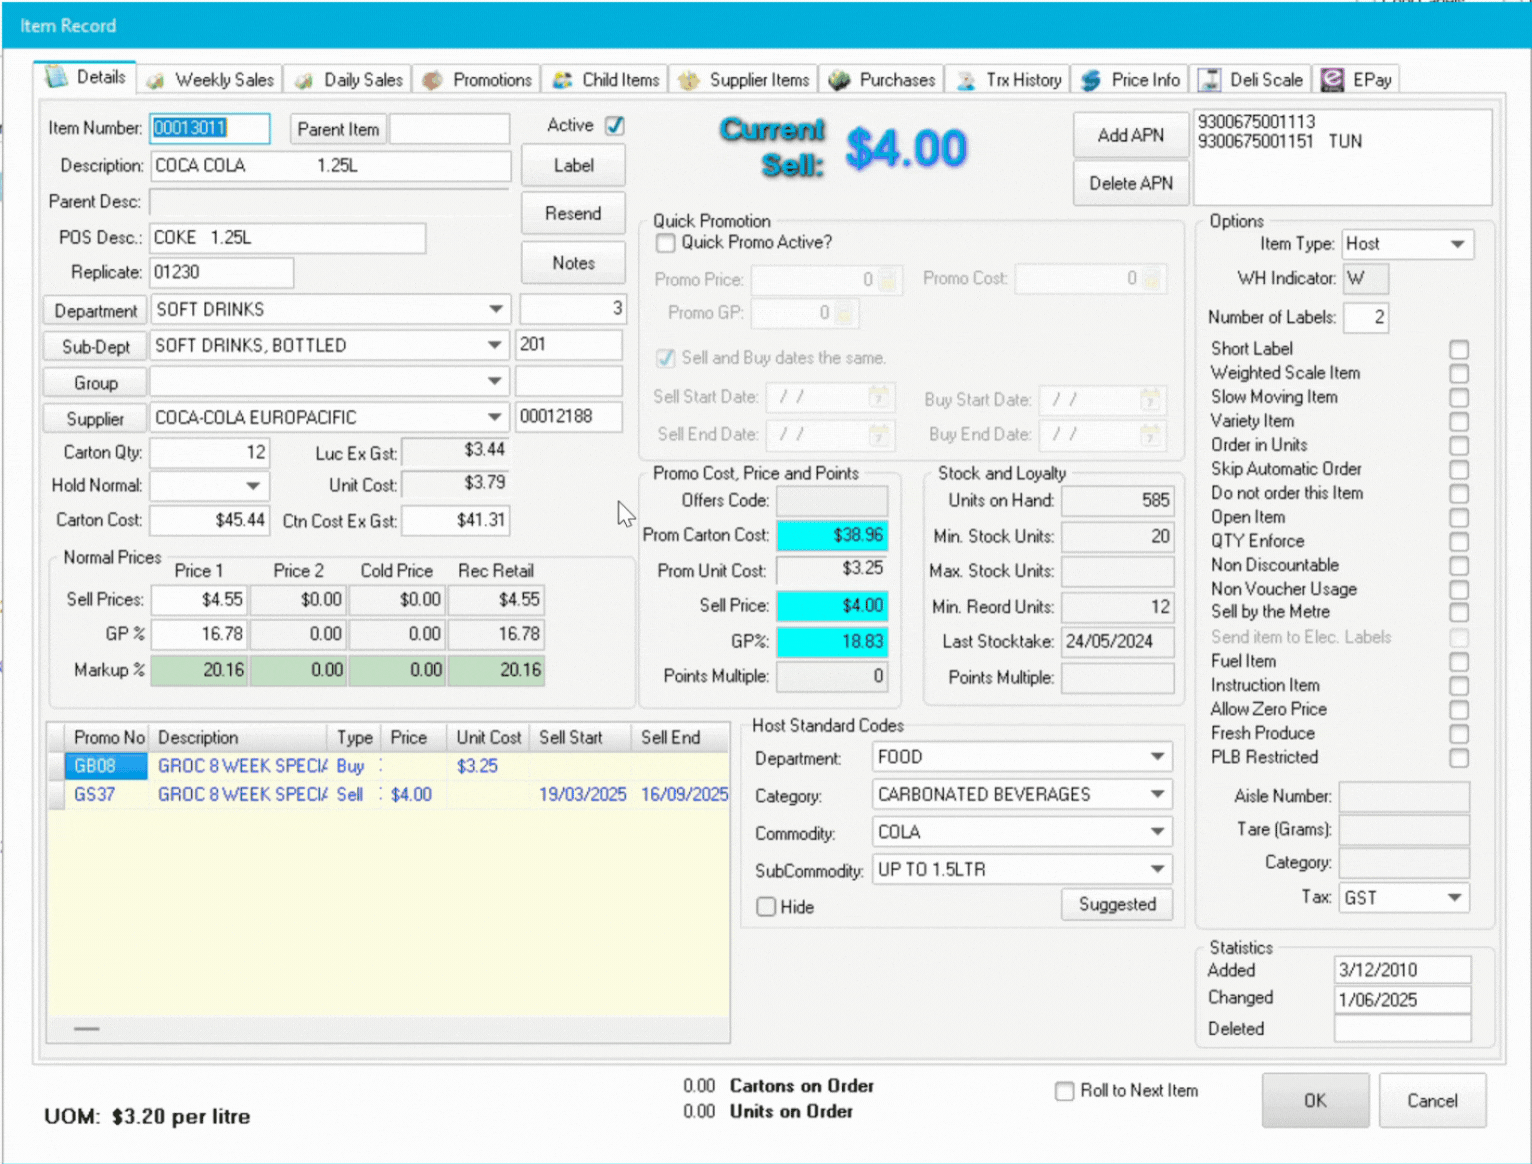Image resolution: width=1532 pixels, height=1164 pixels.
Task: Click the Delete APN button
Action: (1131, 183)
